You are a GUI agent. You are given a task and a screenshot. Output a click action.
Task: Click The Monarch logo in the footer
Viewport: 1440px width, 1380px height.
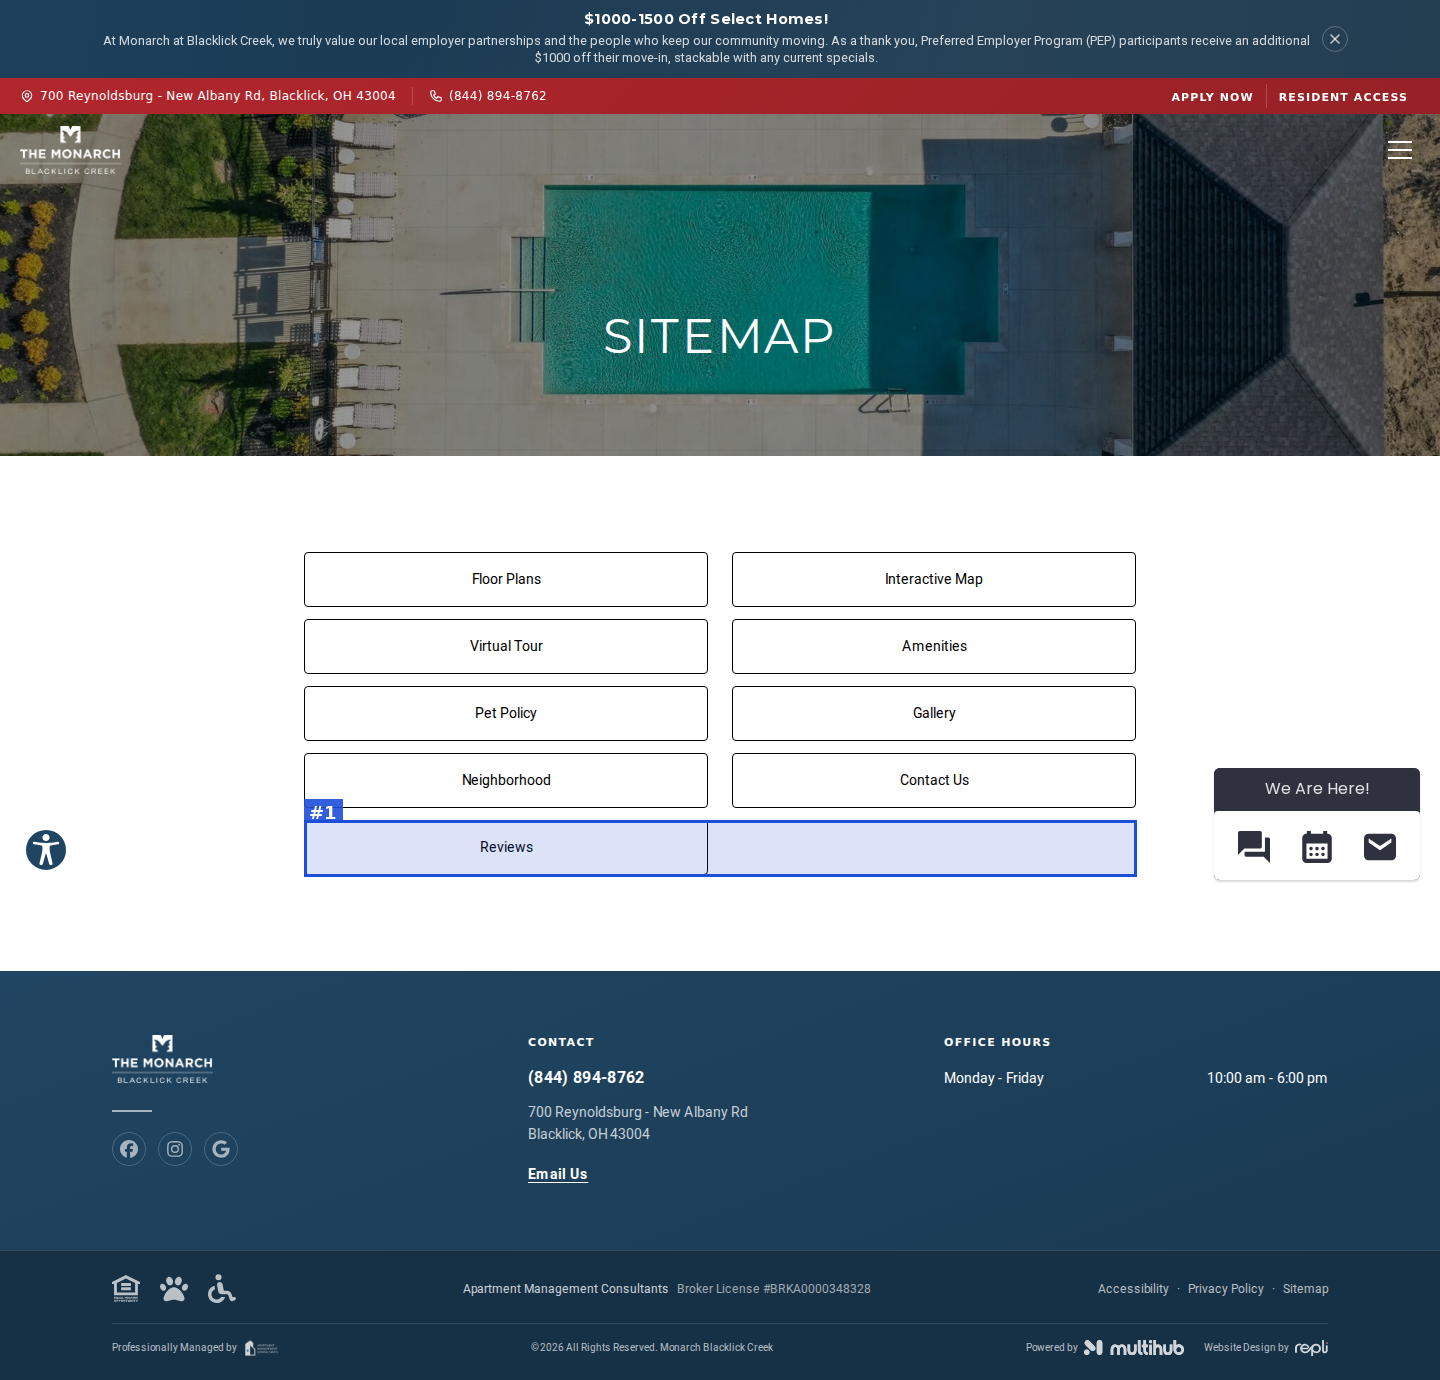162,1060
